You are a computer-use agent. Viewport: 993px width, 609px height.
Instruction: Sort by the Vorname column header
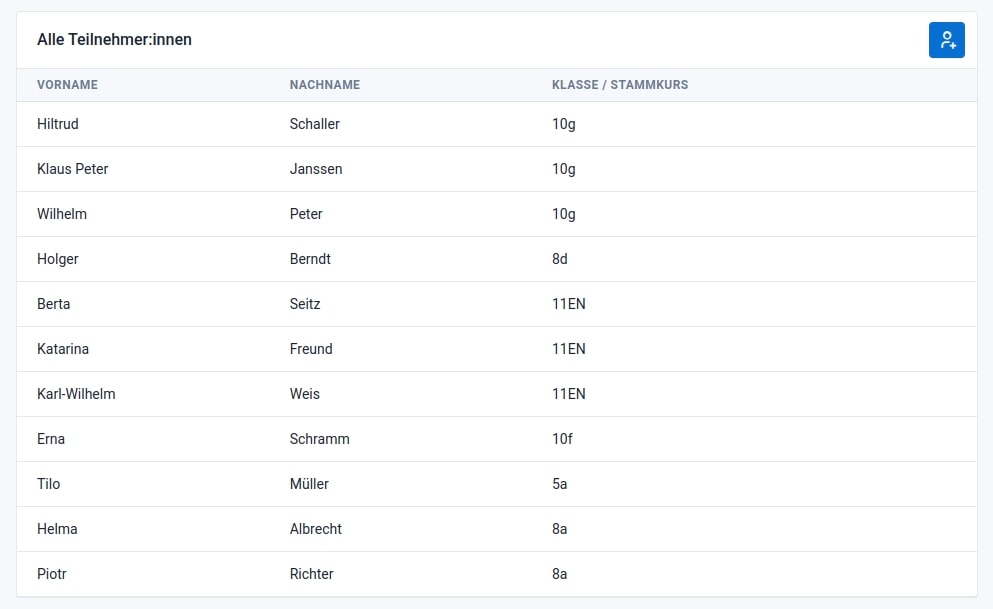67,85
